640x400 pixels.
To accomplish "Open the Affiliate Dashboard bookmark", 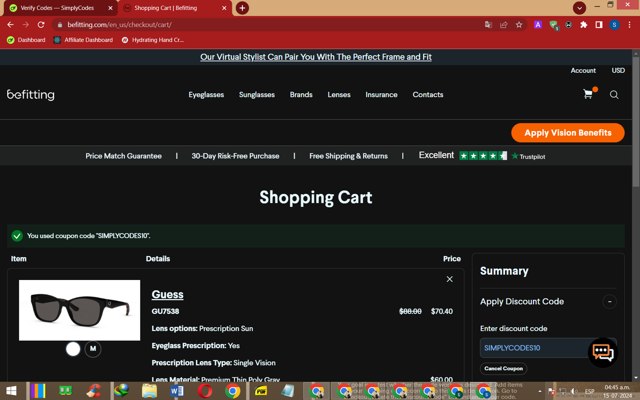I will point(83,40).
